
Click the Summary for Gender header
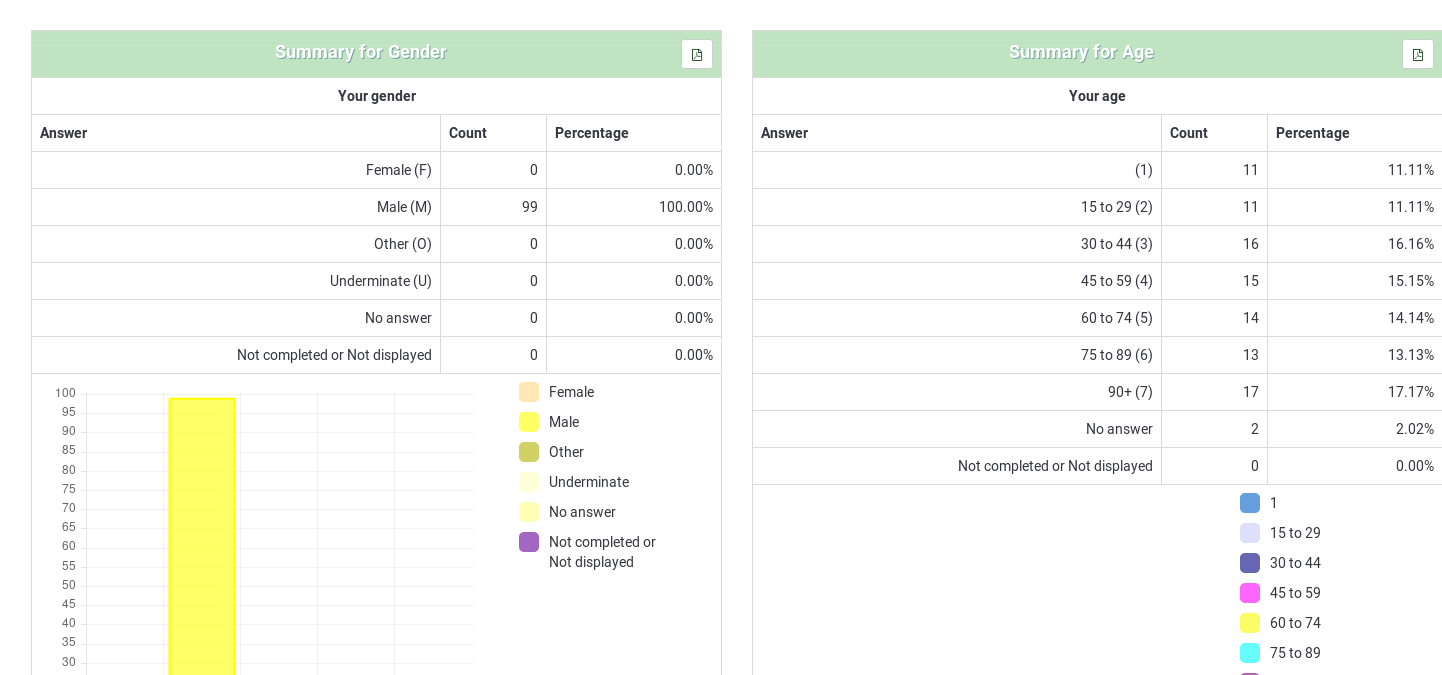click(x=361, y=52)
